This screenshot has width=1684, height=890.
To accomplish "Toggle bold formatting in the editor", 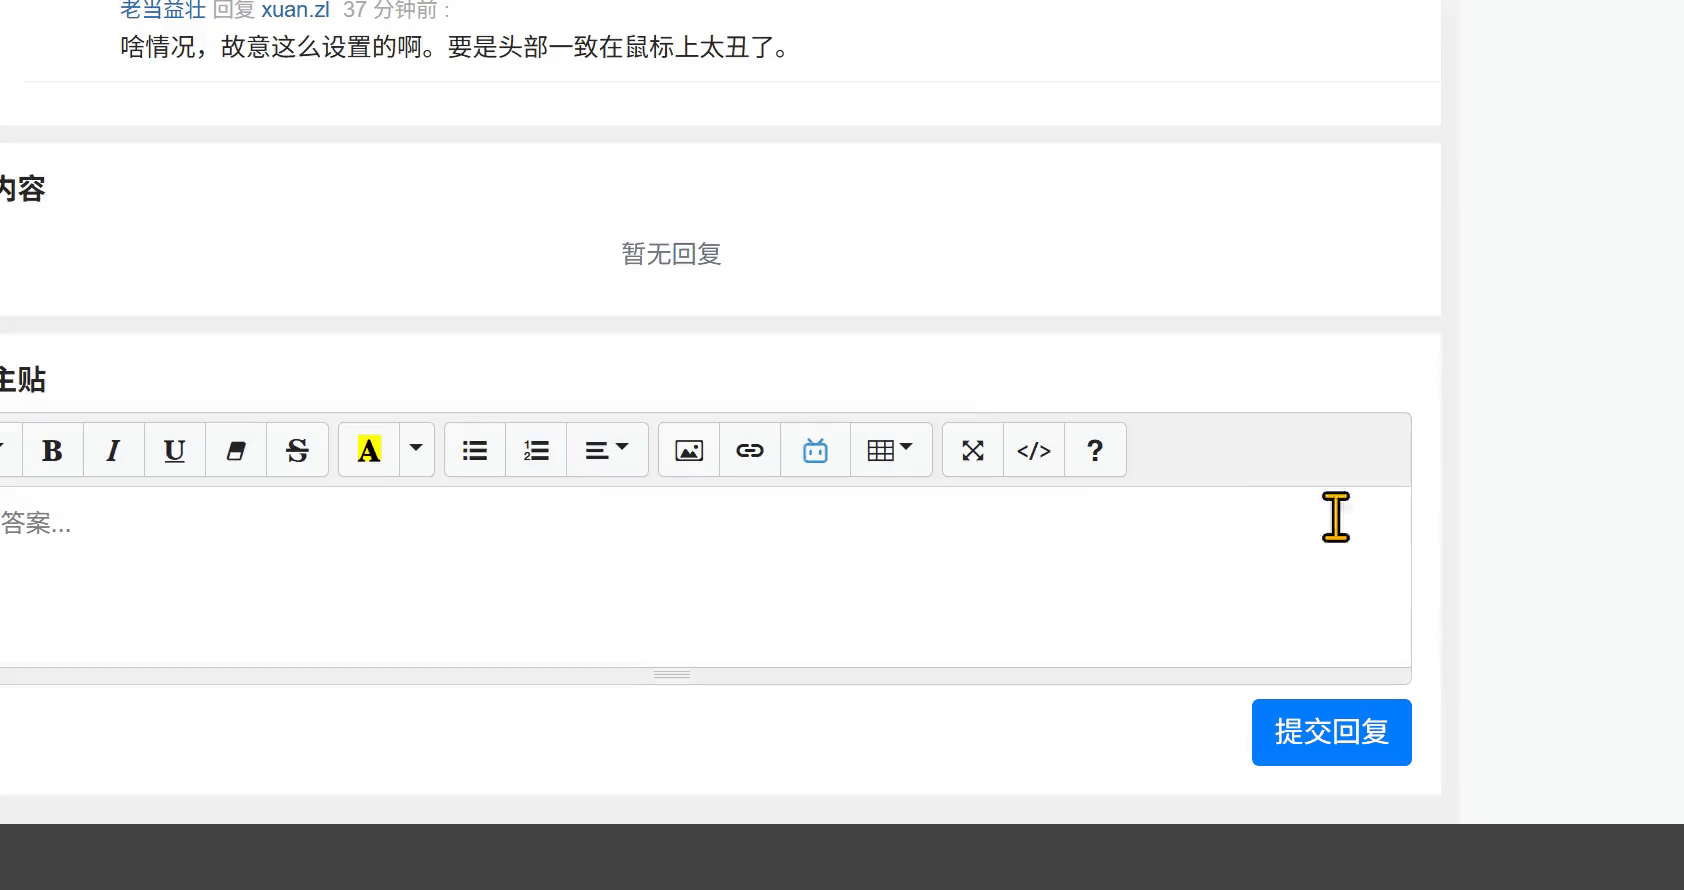I will tap(52, 451).
